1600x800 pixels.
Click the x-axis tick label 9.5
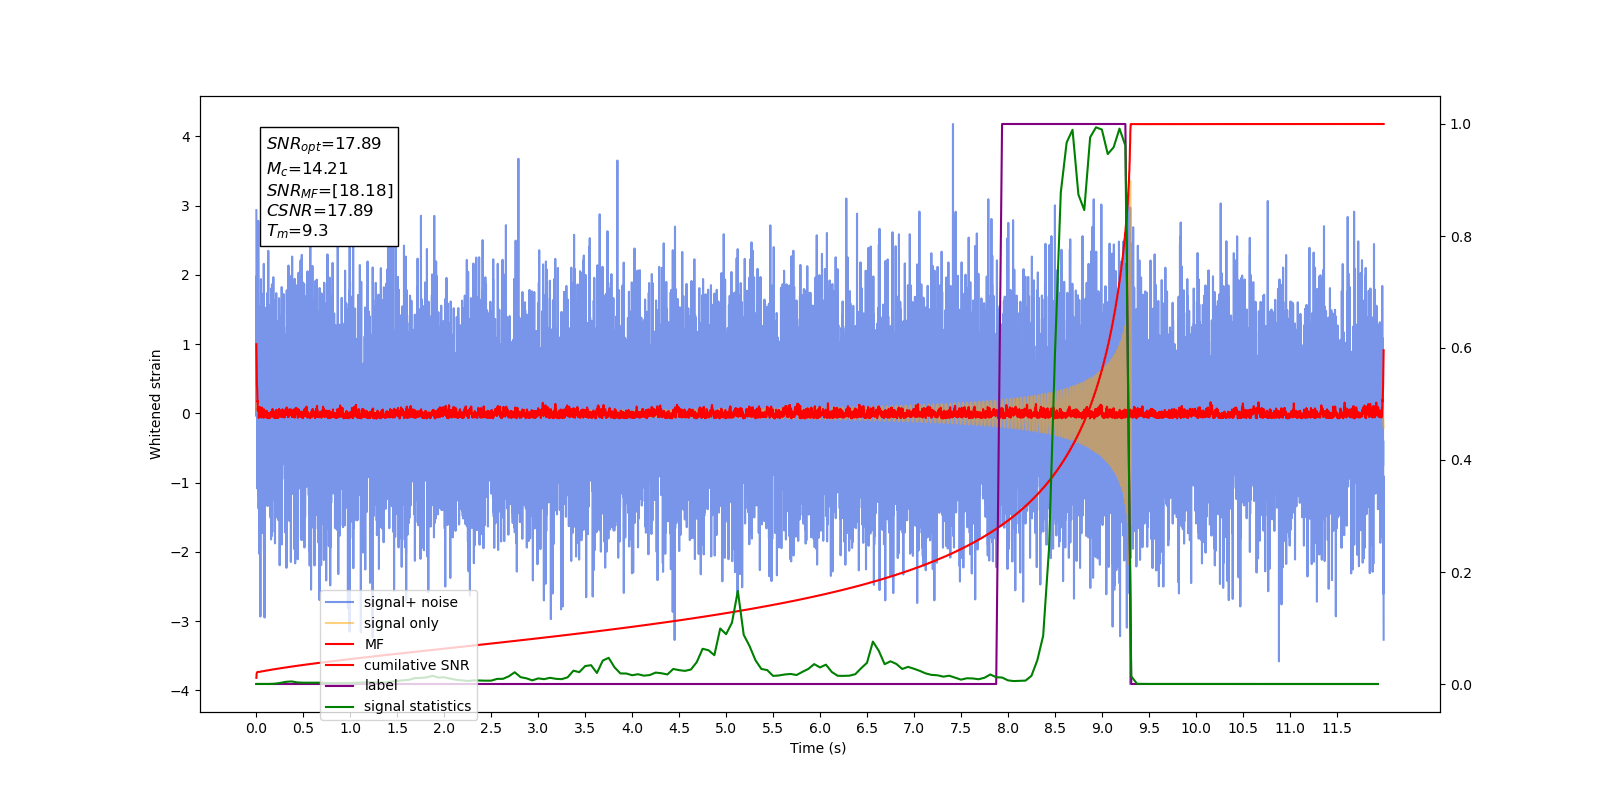point(1149,728)
